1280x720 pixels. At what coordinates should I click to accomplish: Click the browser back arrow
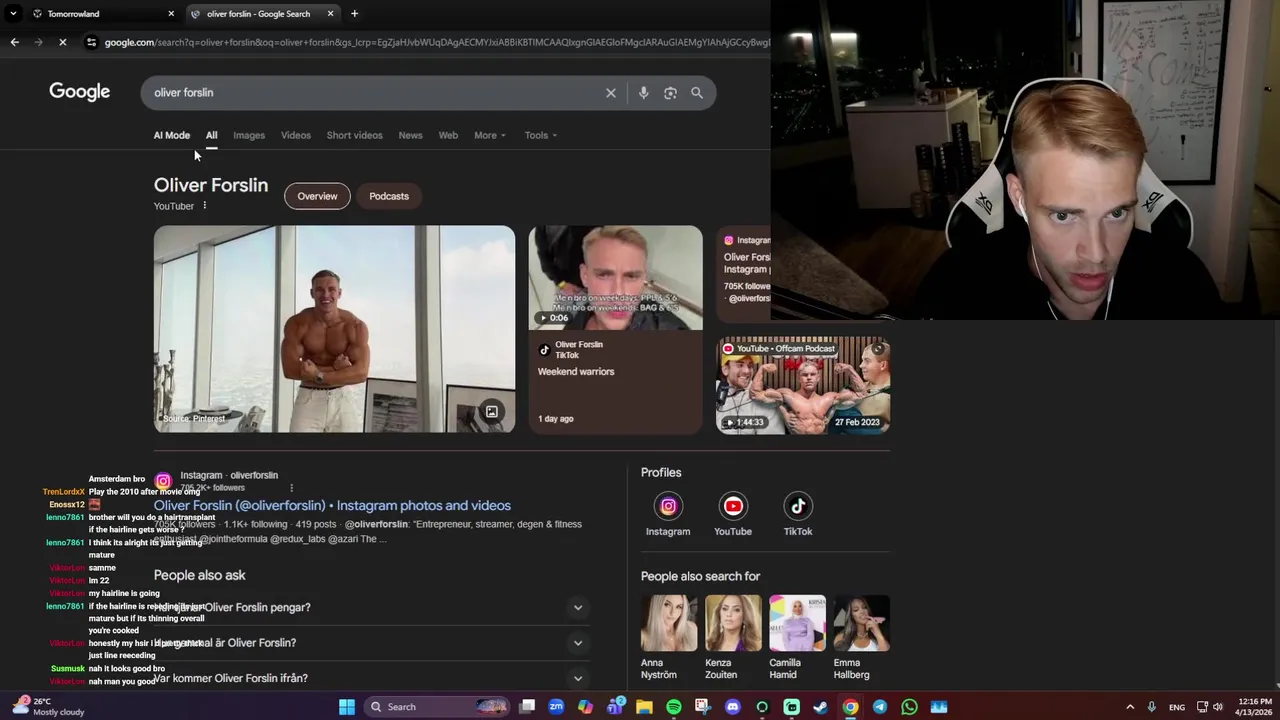coord(14,42)
